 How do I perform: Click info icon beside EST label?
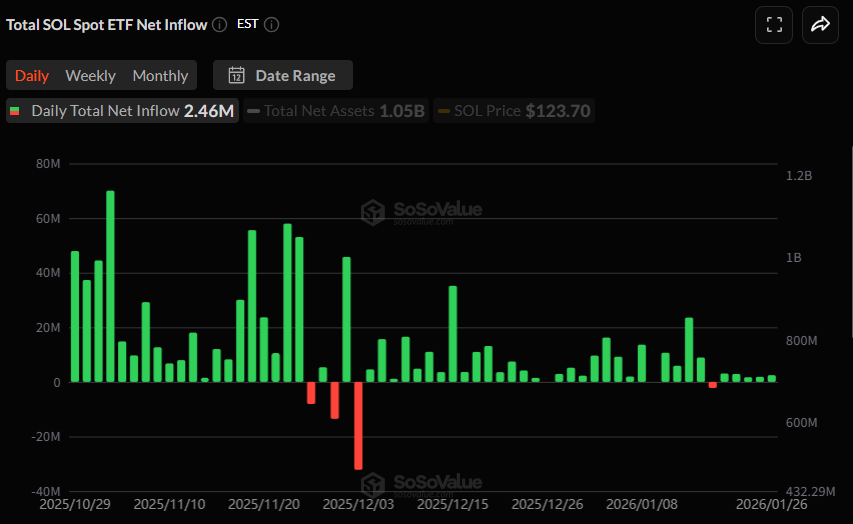pyautogui.click(x=272, y=25)
